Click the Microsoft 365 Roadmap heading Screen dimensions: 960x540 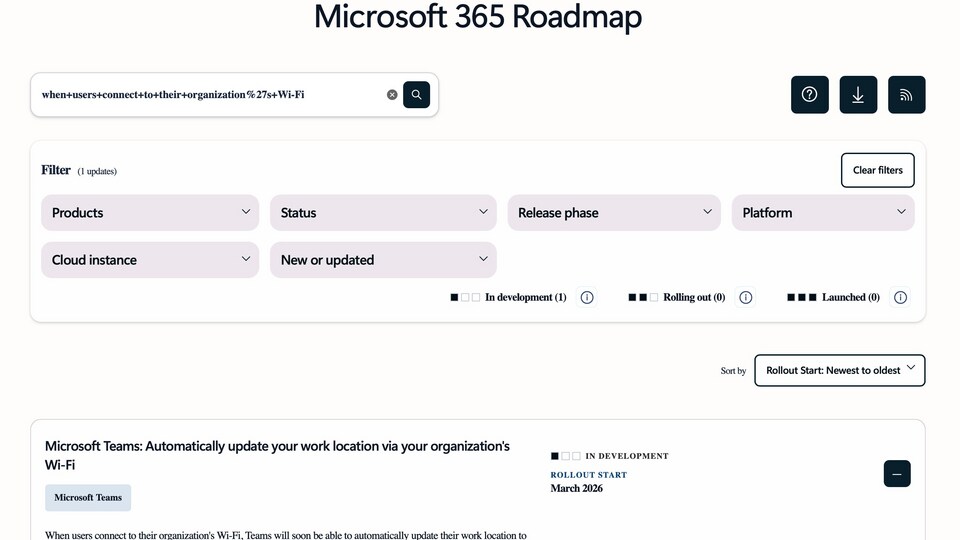click(x=478, y=17)
